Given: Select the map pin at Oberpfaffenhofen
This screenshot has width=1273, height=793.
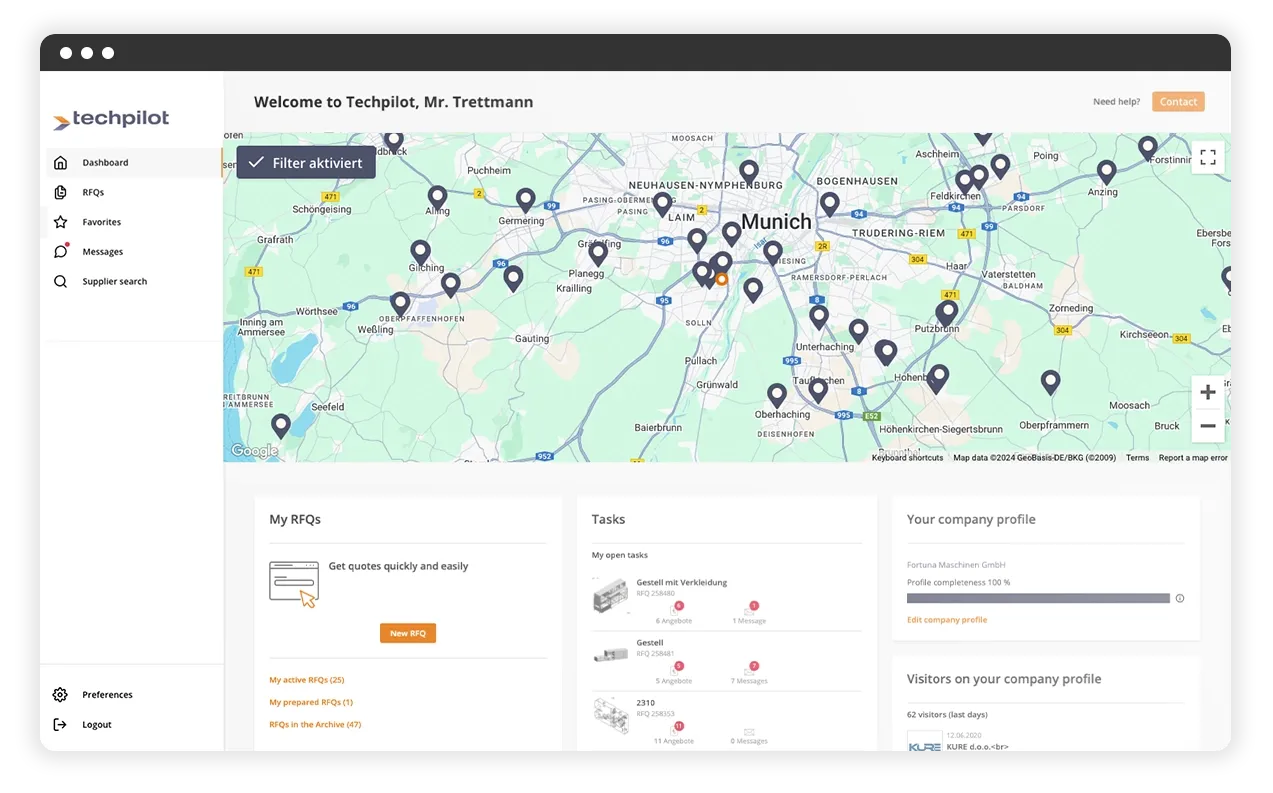Looking at the screenshot, I should tap(400, 303).
